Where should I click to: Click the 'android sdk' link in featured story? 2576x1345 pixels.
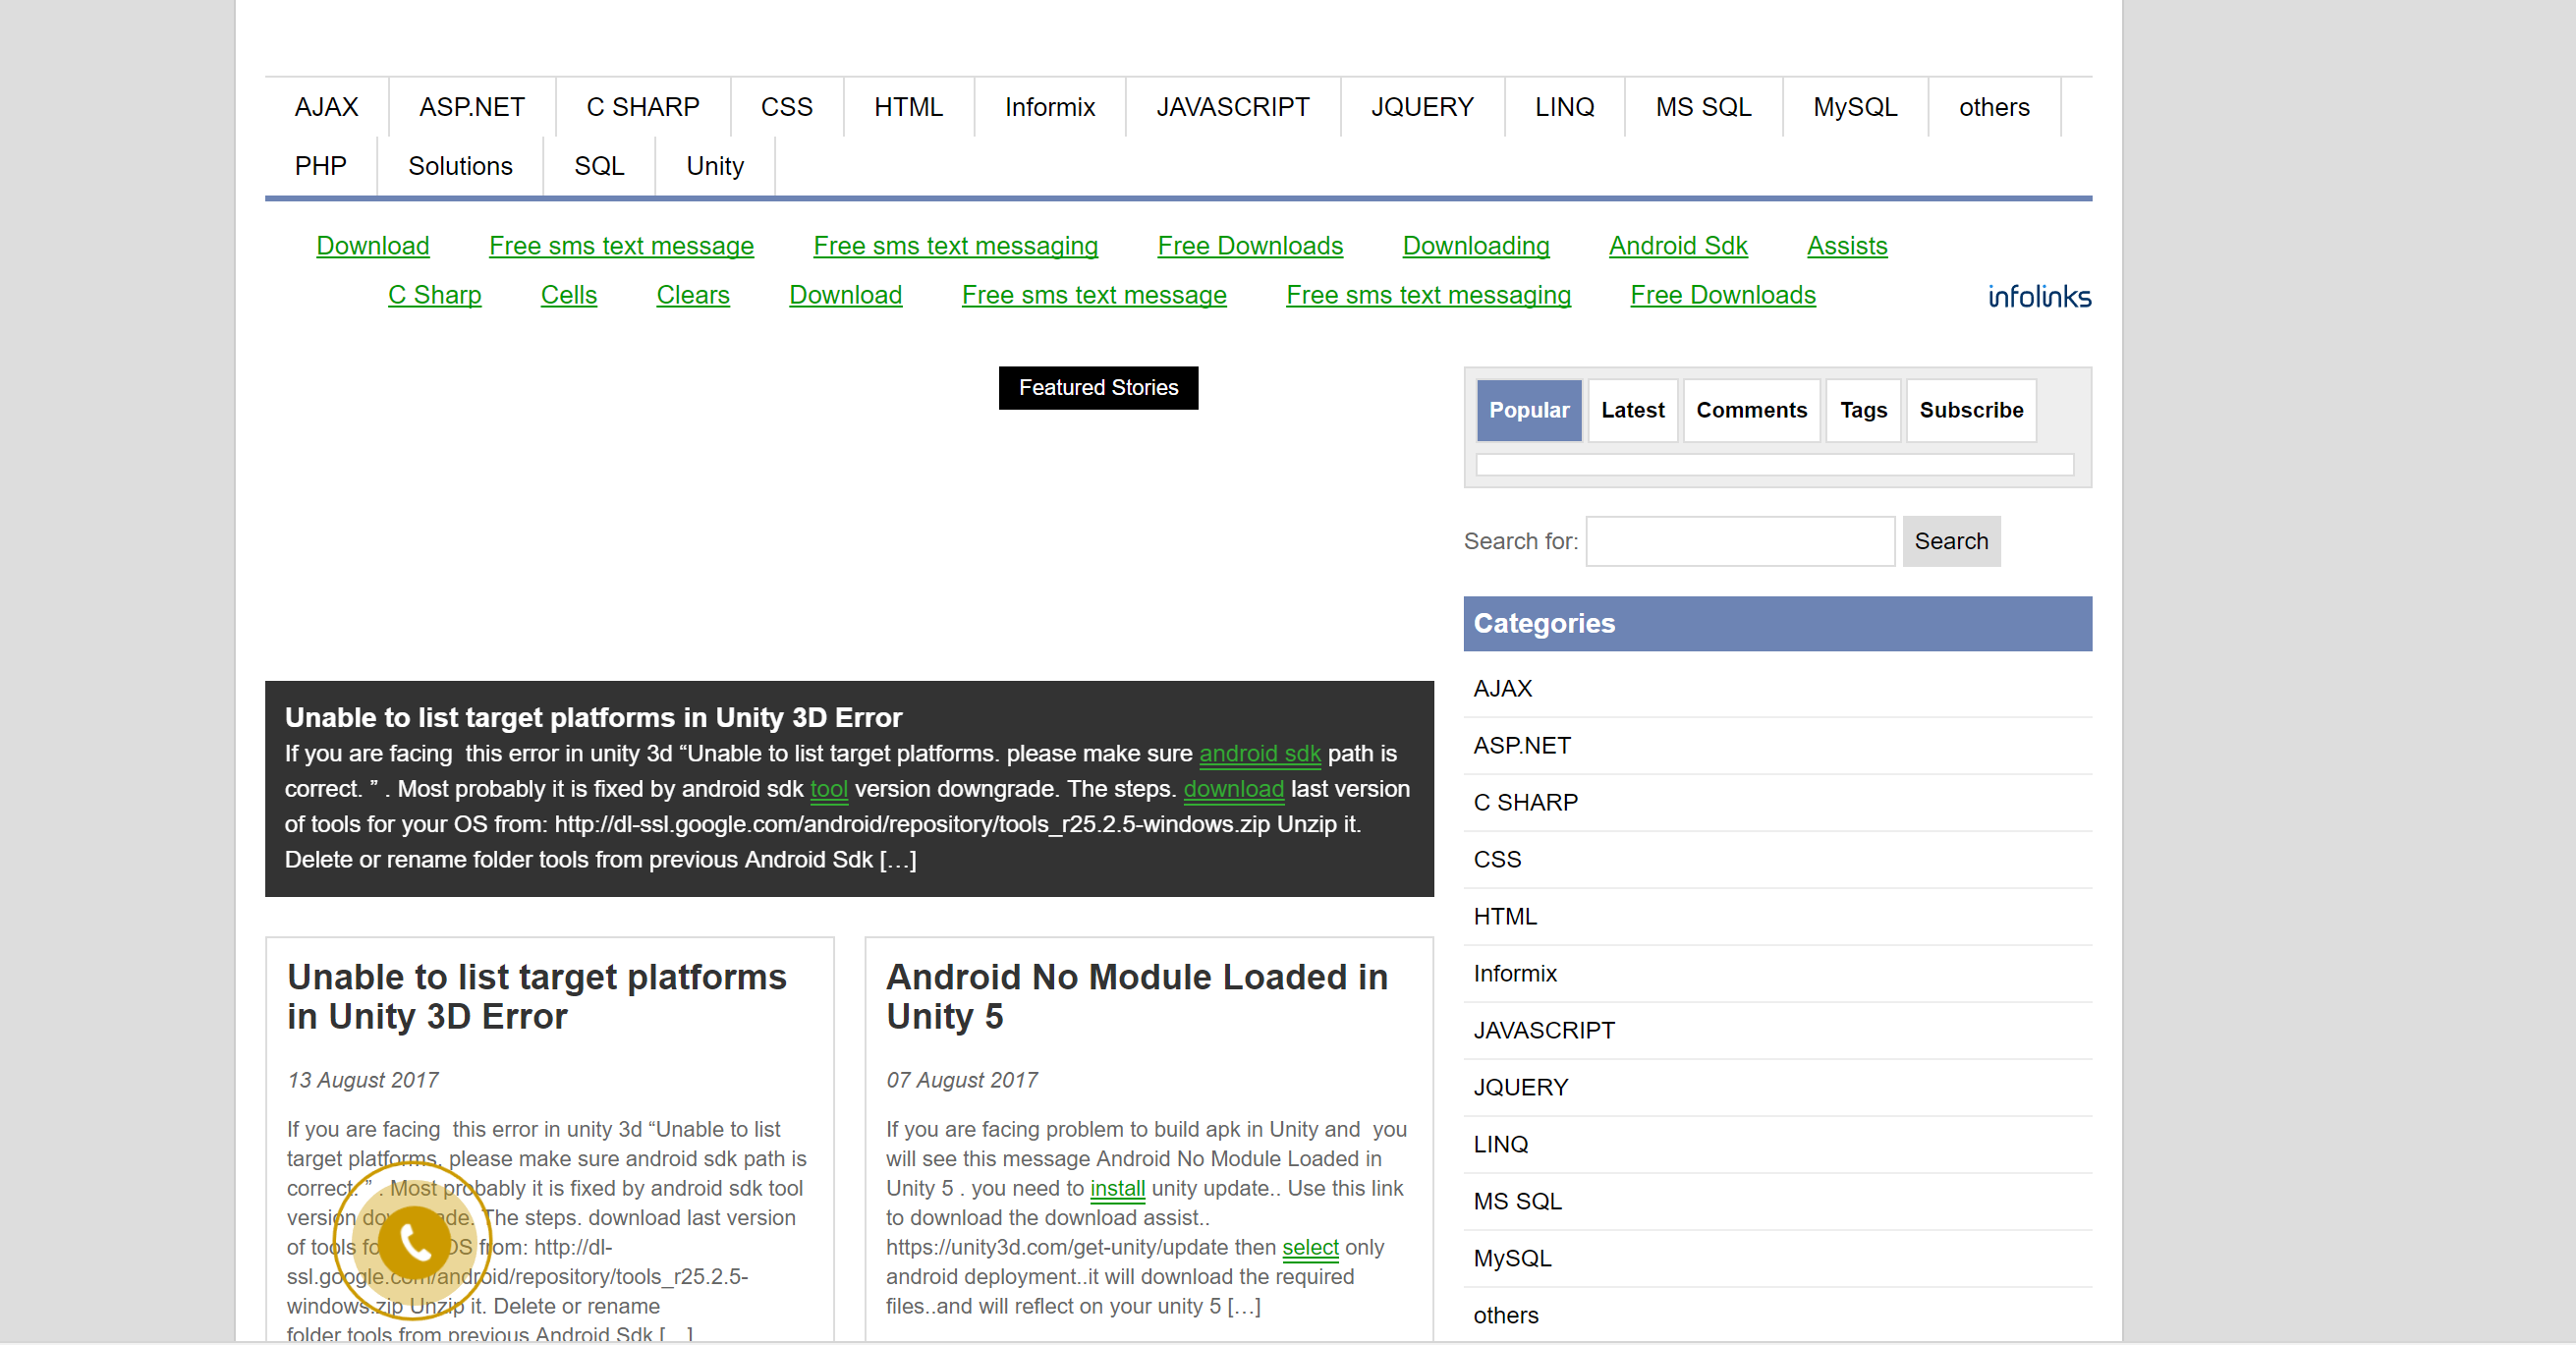click(1259, 753)
